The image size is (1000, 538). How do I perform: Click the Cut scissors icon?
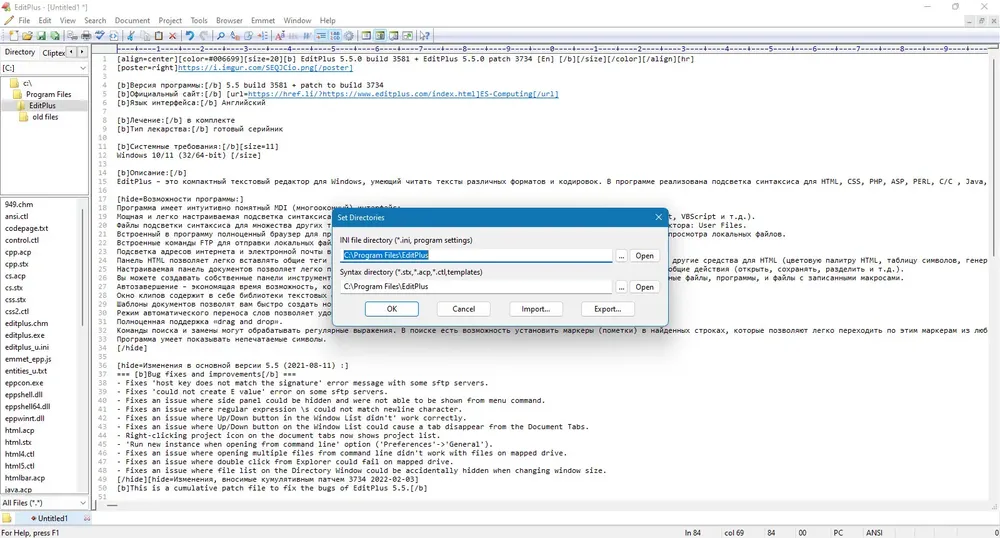coord(130,36)
